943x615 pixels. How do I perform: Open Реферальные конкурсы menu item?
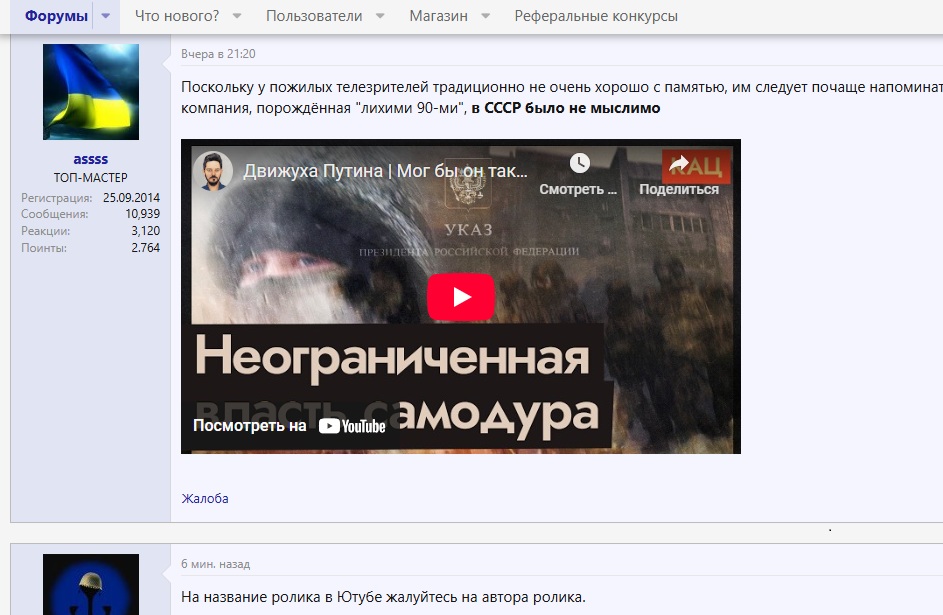point(596,16)
